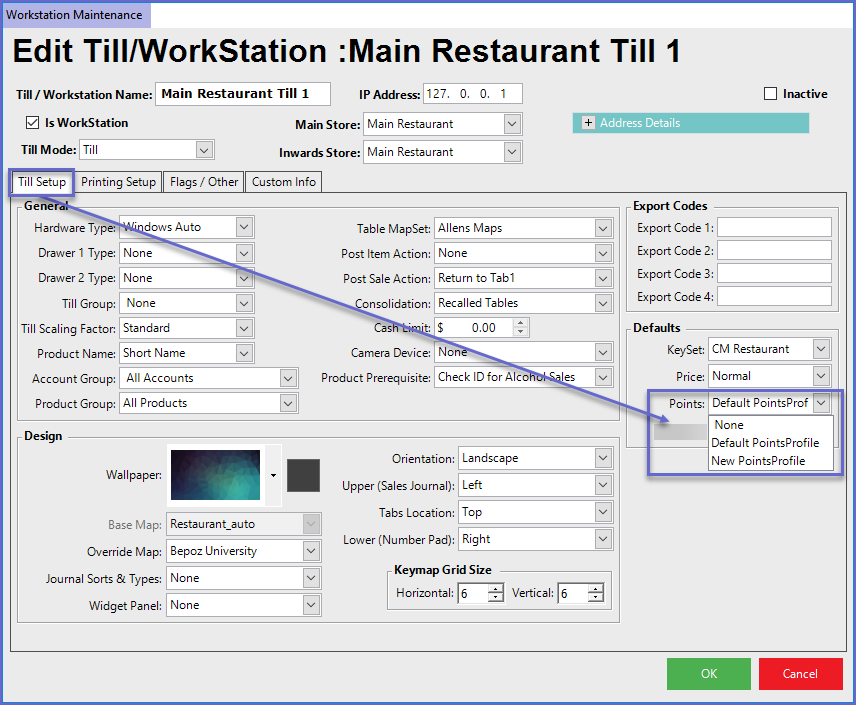856x705 pixels.
Task: Increase Horizontal keymap grid size
Action: point(495,589)
